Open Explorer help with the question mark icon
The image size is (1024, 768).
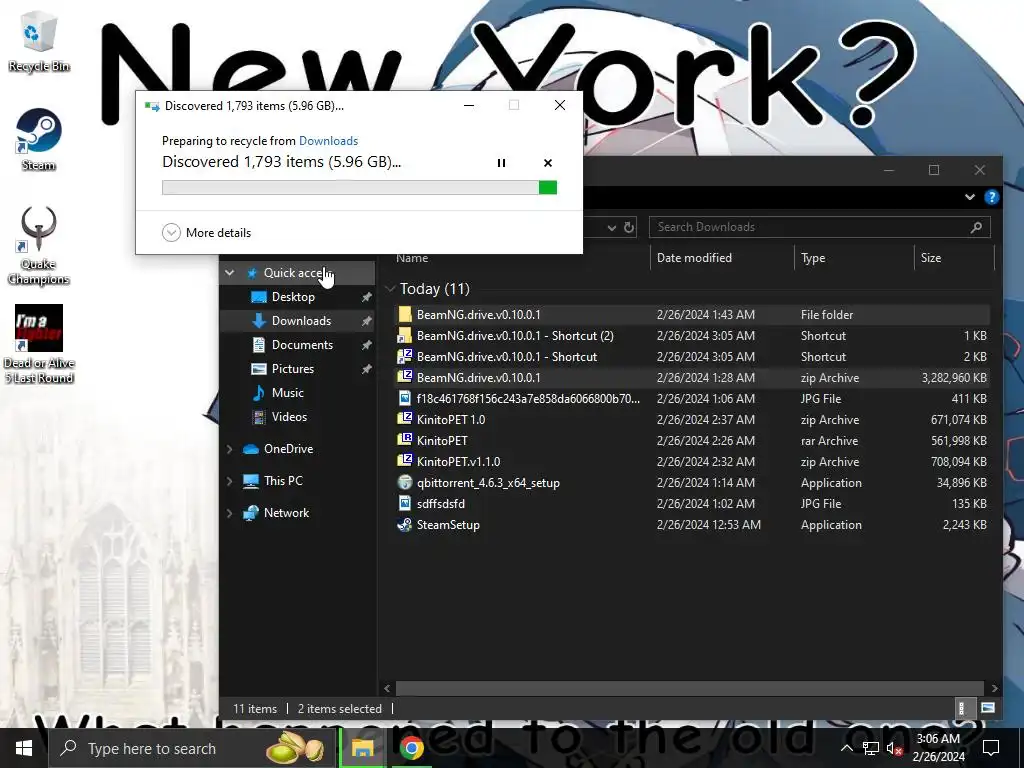click(991, 197)
